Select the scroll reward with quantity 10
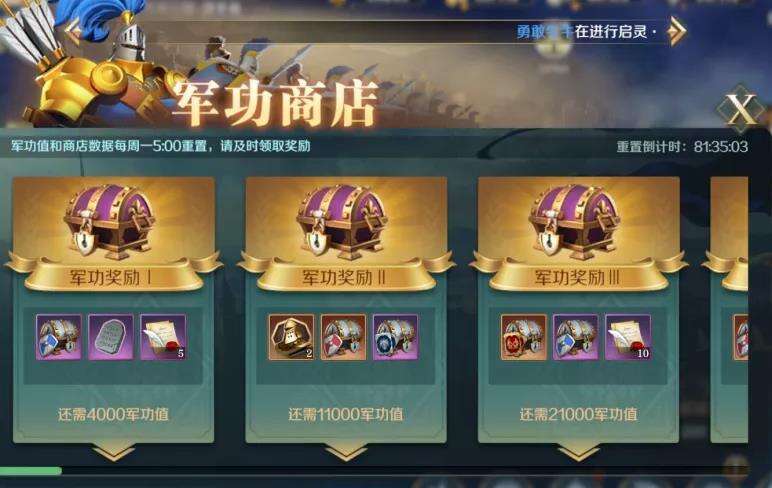 628,337
